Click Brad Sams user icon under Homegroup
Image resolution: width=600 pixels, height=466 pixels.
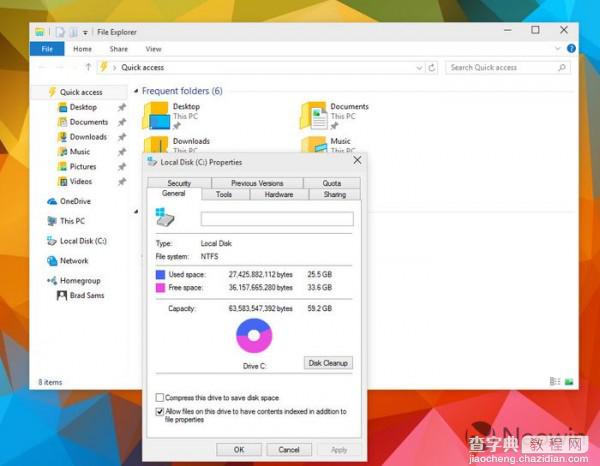click(x=62, y=295)
